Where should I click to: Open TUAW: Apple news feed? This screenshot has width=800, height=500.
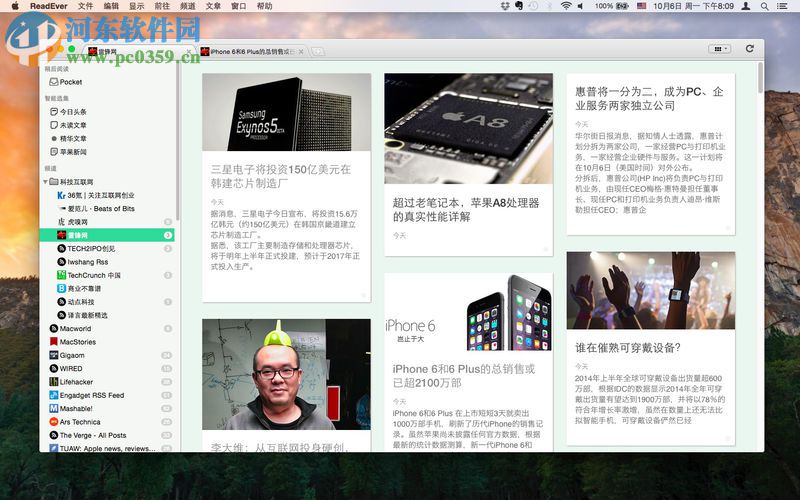coord(102,448)
